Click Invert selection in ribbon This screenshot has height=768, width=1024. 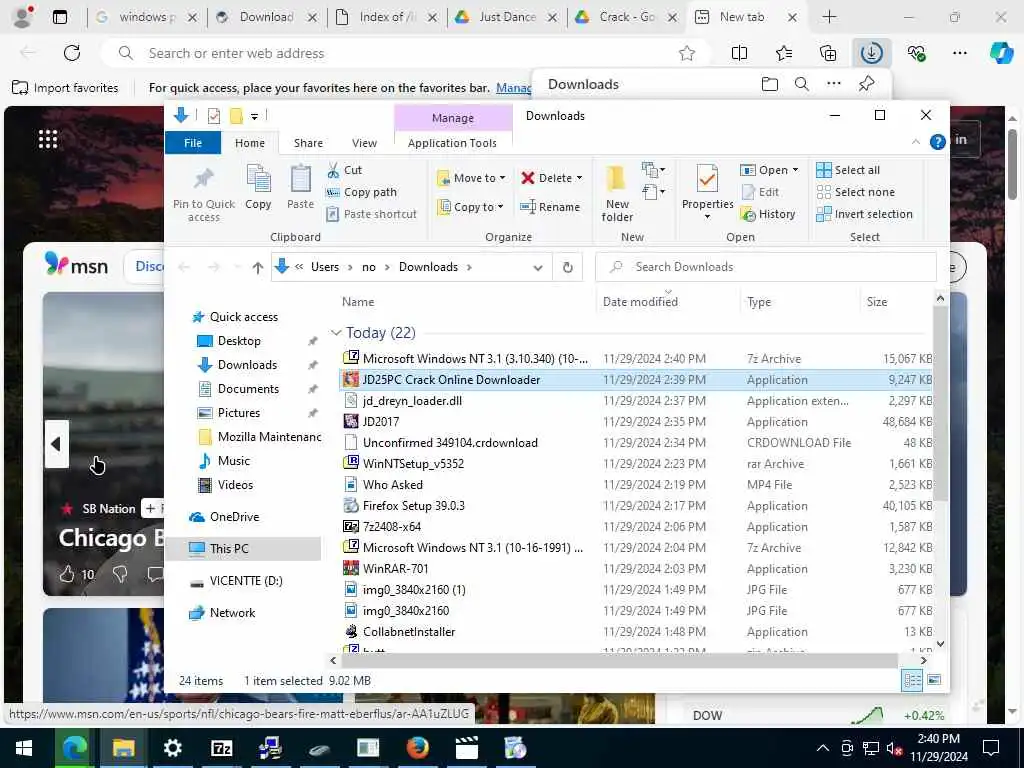[864, 214]
